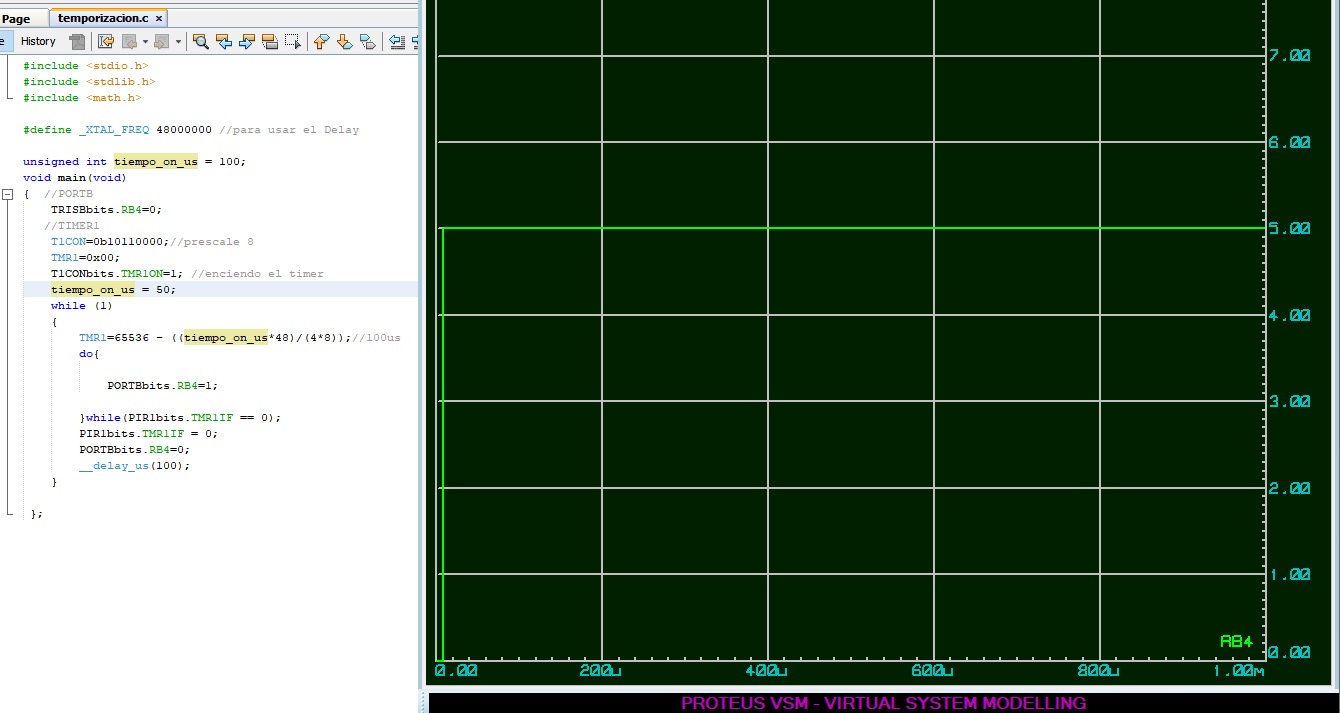Click the TRISBbits.RB4=0 line
The width and height of the screenshot is (1340, 713).
tap(106, 210)
